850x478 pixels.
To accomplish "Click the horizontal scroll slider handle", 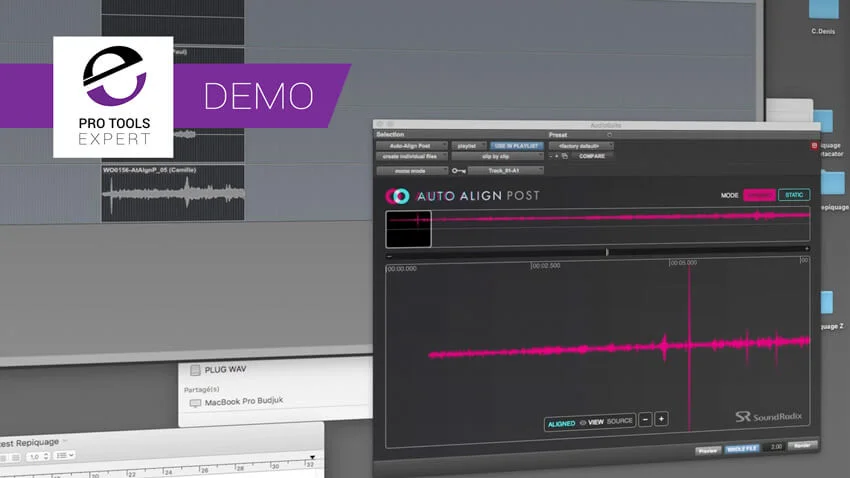I will point(607,252).
